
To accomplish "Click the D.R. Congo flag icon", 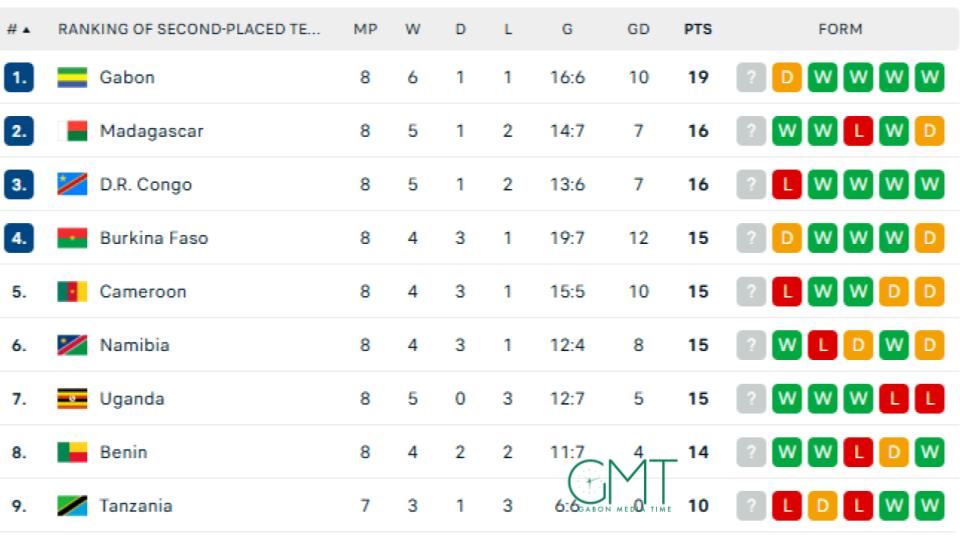I will 72,184.
